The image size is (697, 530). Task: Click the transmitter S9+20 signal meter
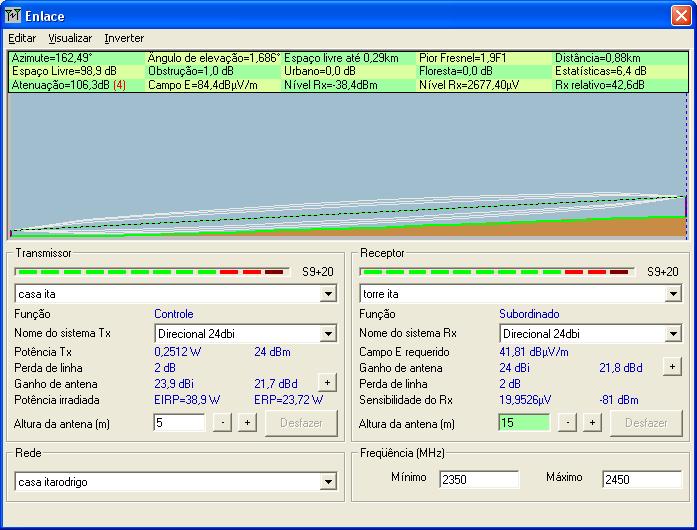[150, 271]
